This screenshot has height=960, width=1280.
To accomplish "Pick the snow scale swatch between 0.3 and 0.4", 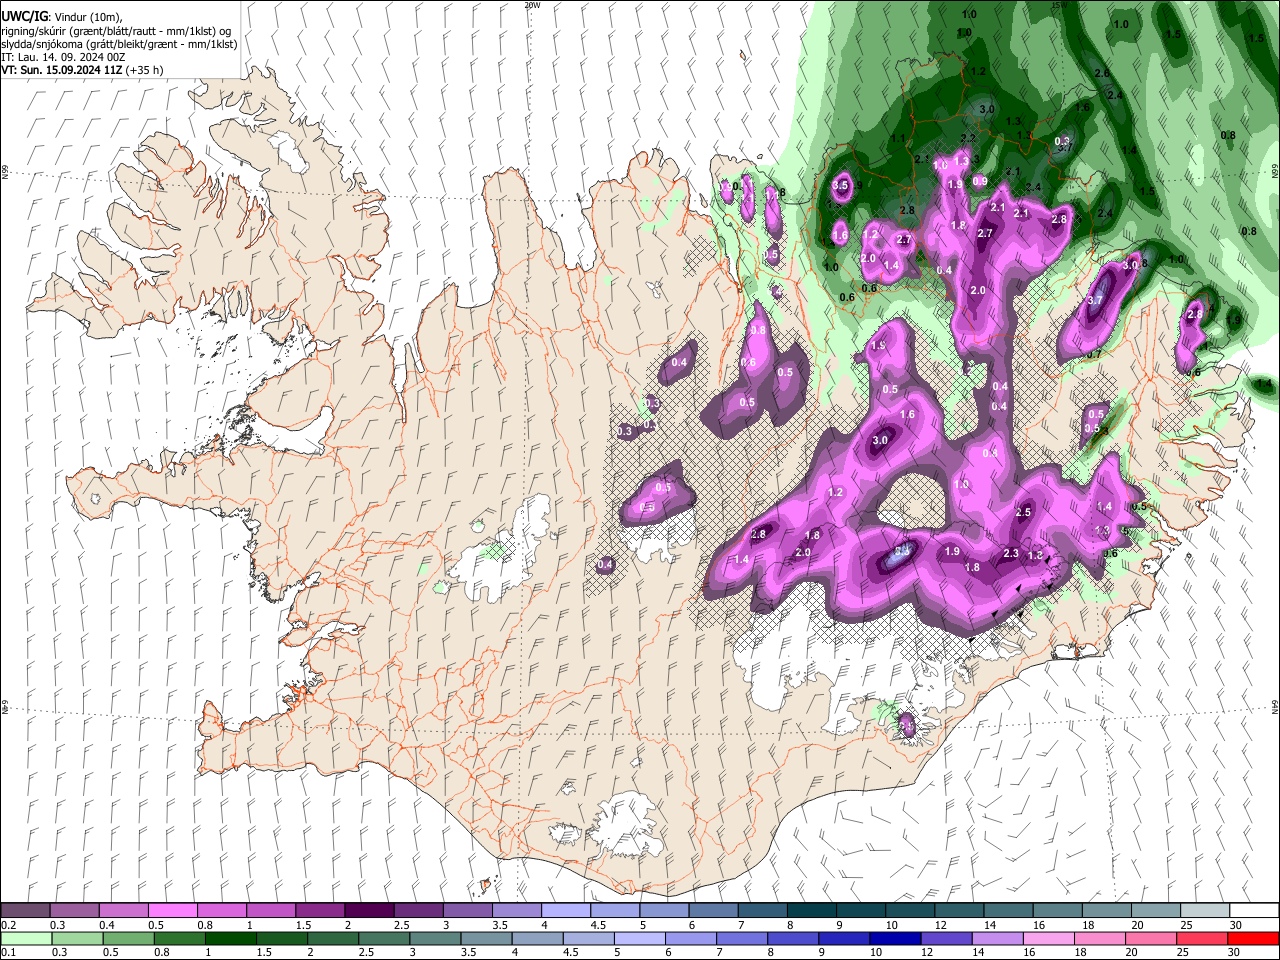I will [74, 911].
